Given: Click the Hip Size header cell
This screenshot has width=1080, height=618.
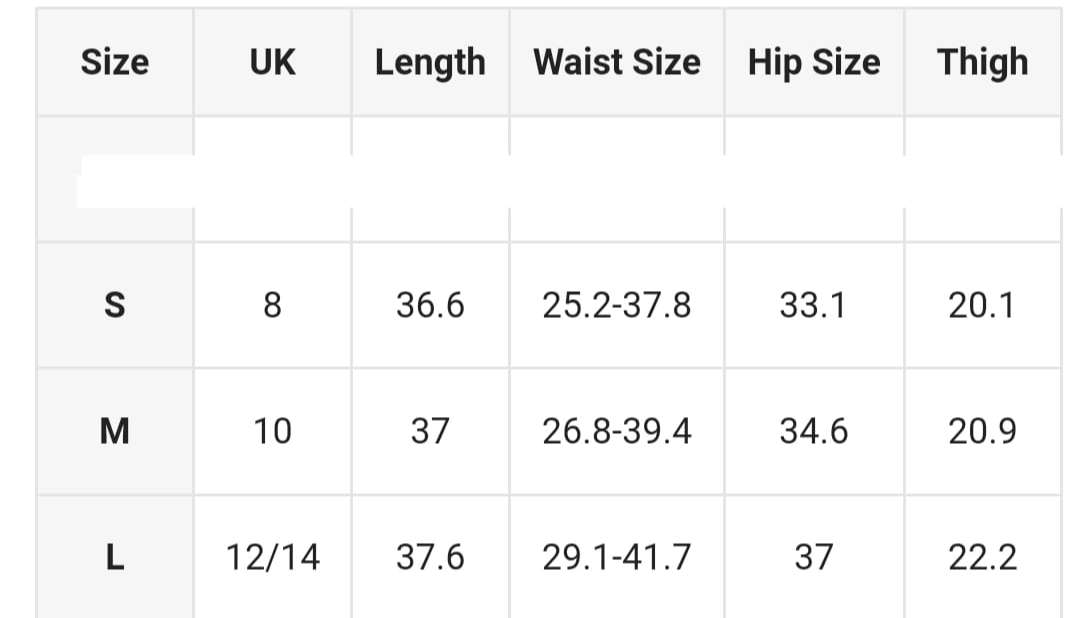Looking at the screenshot, I should [814, 62].
